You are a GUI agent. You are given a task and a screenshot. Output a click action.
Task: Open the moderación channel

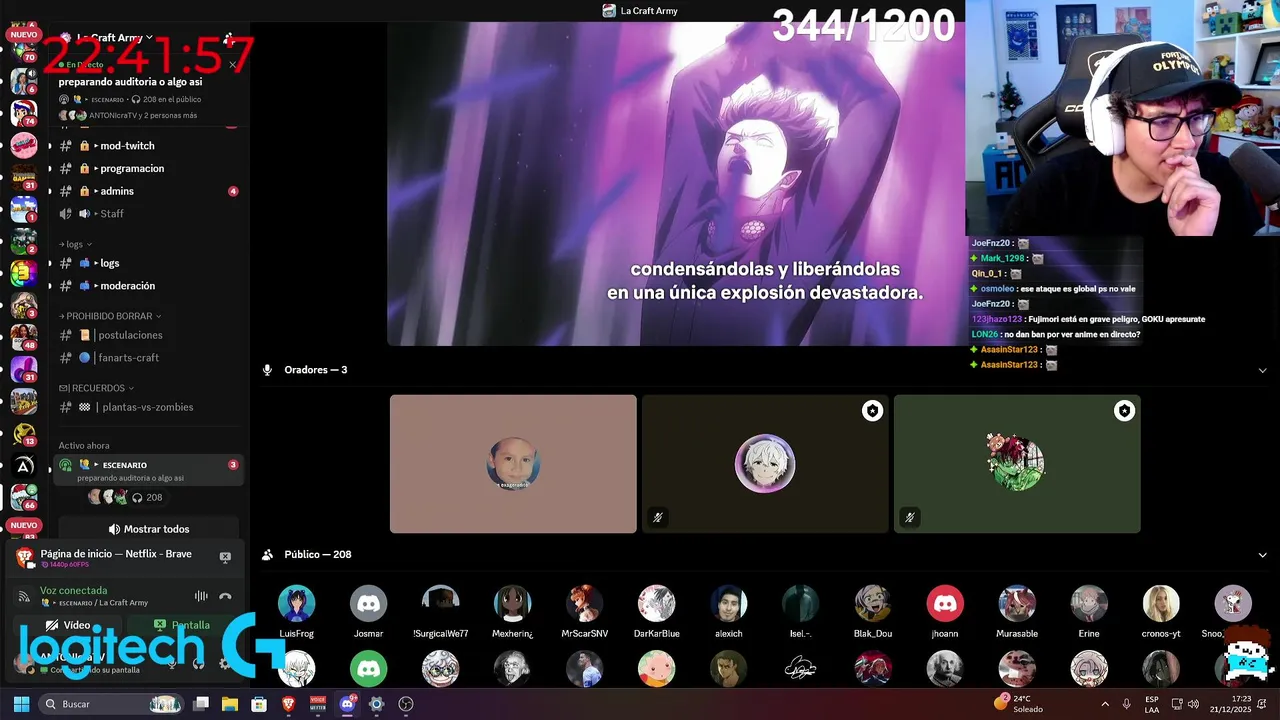(146, 286)
